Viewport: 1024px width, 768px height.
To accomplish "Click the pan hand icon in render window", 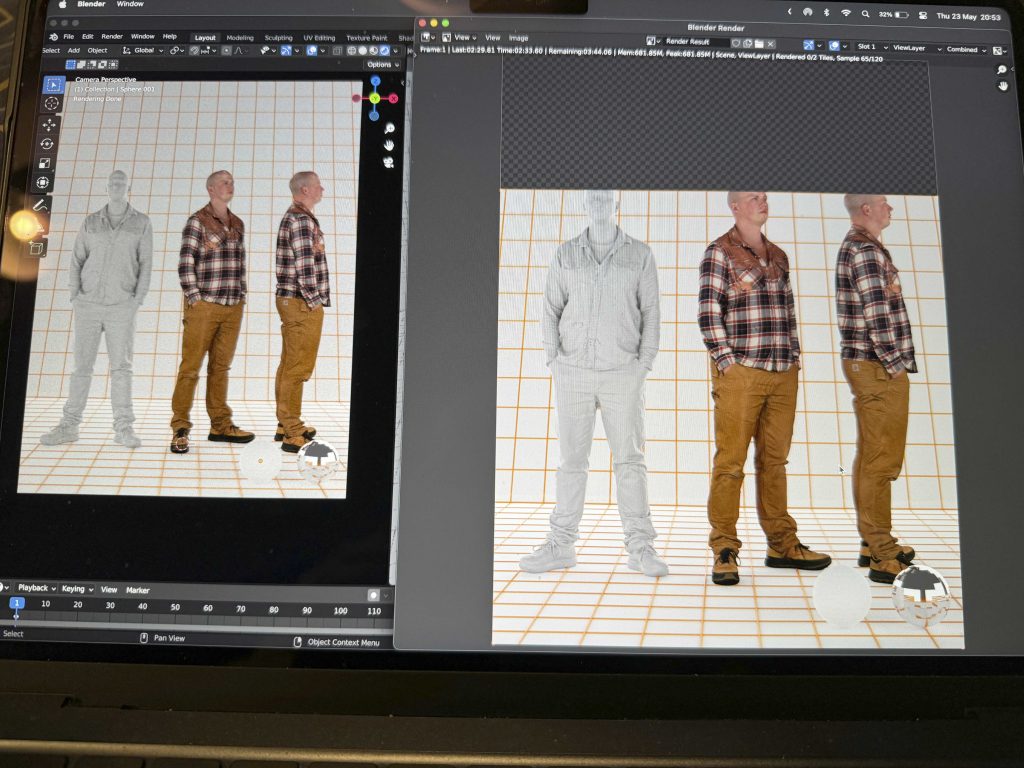I will point(1003,86).
